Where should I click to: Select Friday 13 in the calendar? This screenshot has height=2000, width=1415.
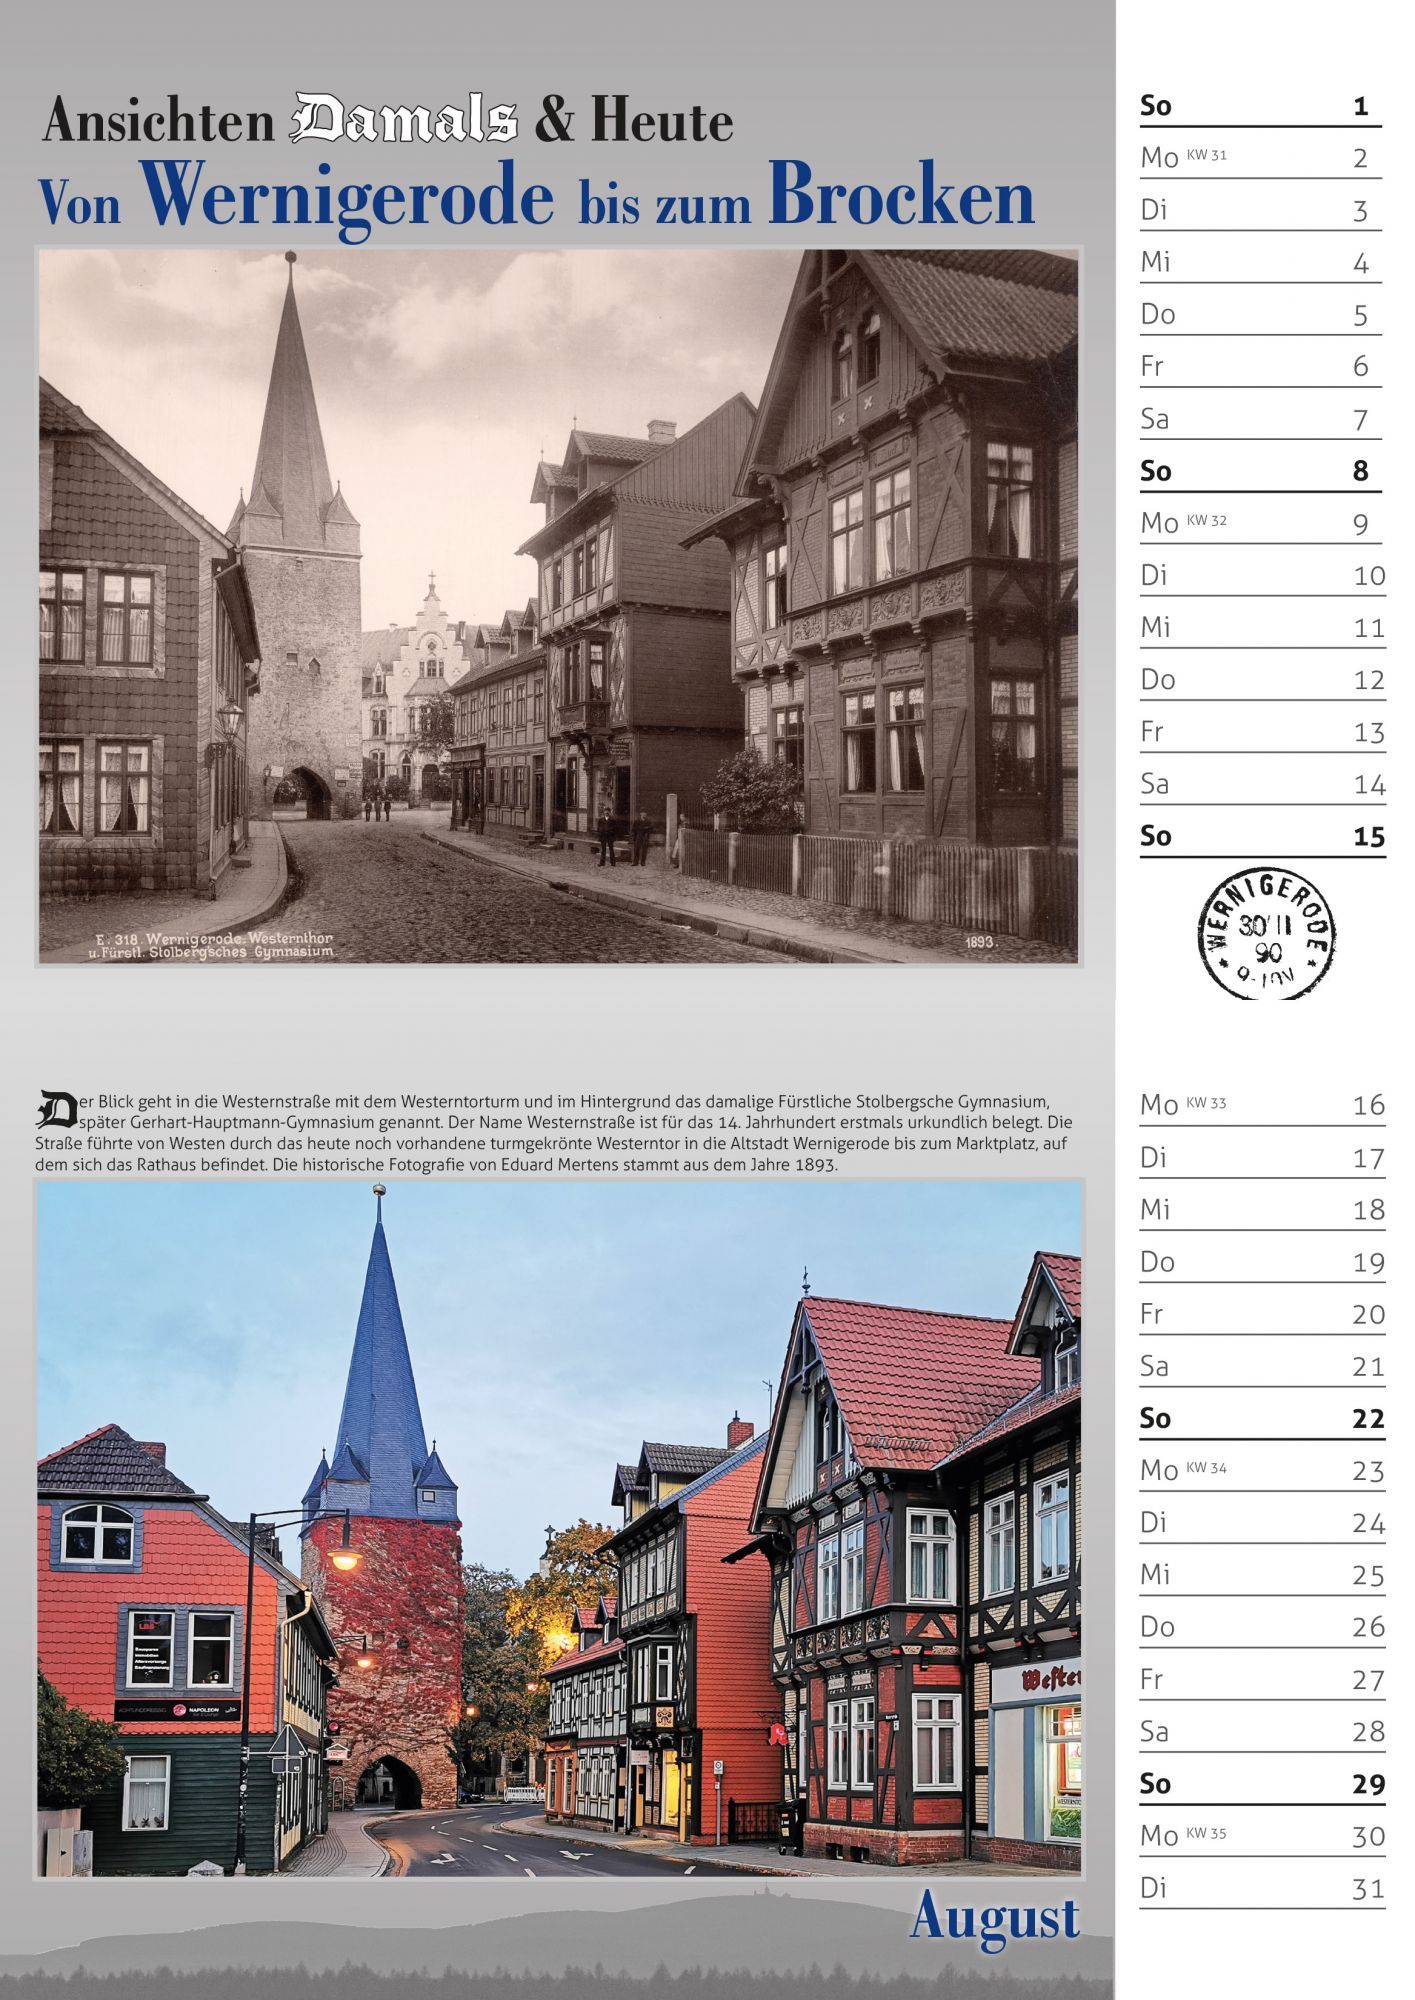(1260, 732)
